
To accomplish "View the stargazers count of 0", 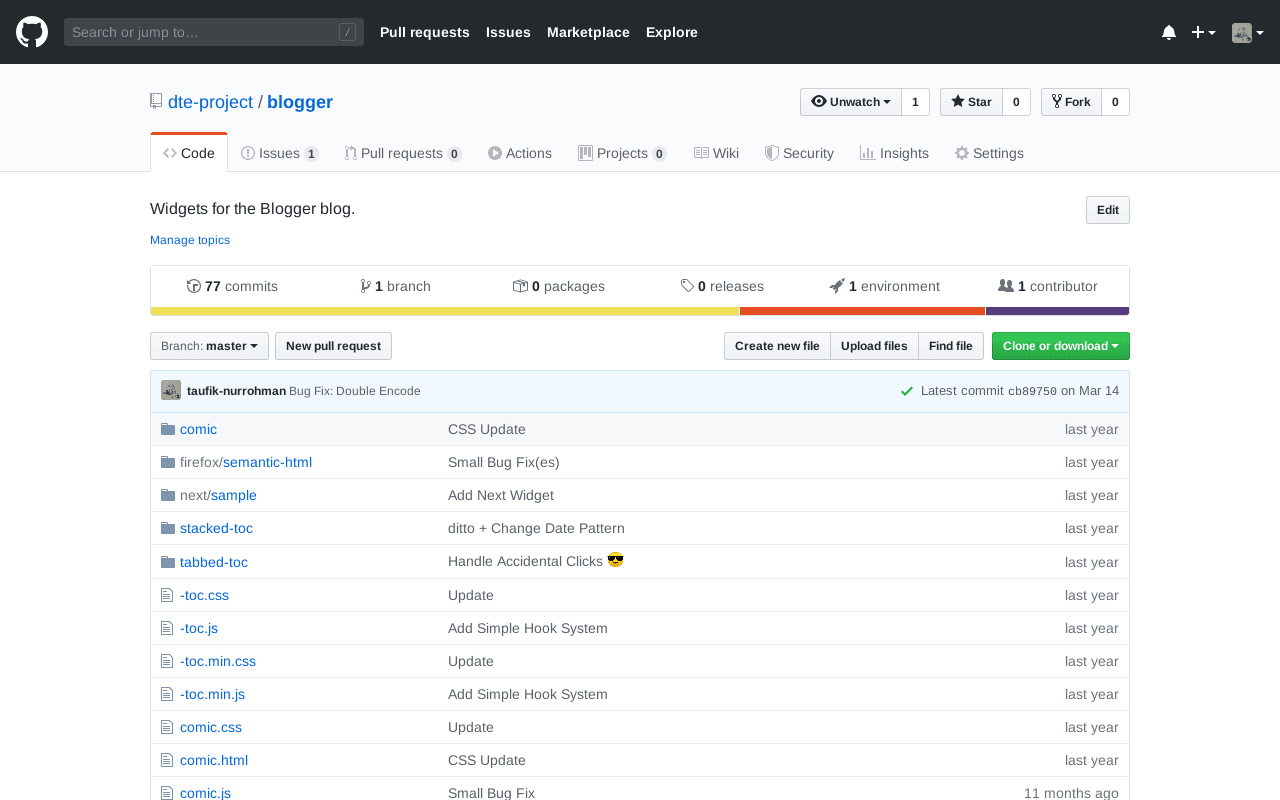I will 1016,102.
